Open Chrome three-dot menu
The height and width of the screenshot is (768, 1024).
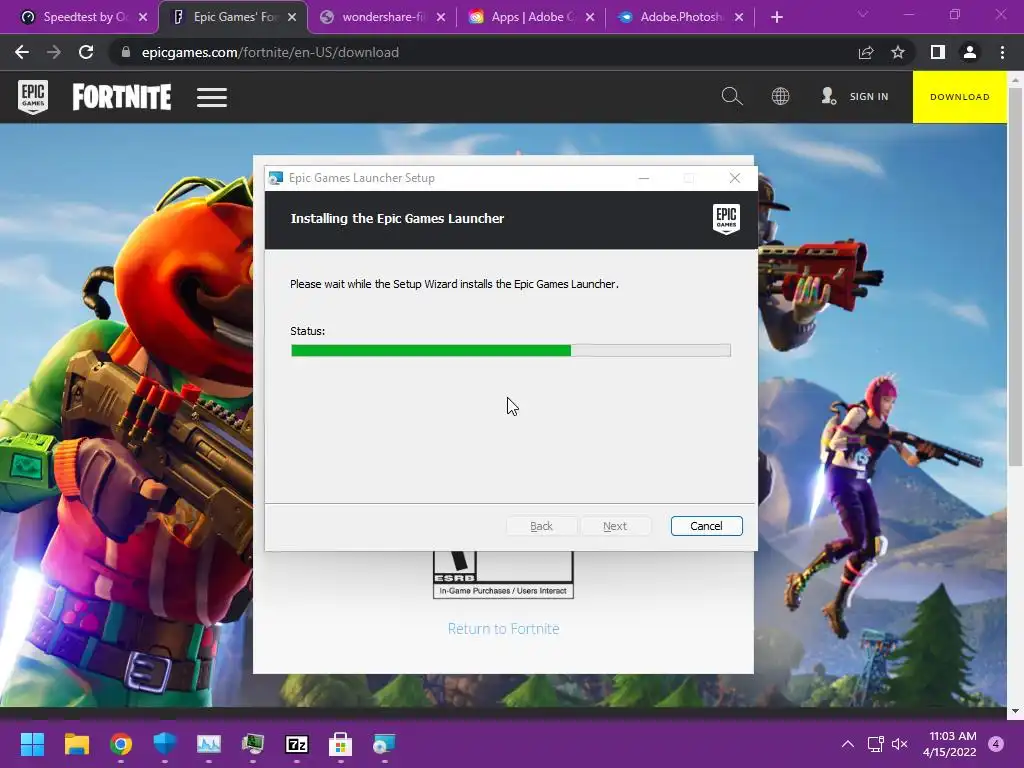1002,52
